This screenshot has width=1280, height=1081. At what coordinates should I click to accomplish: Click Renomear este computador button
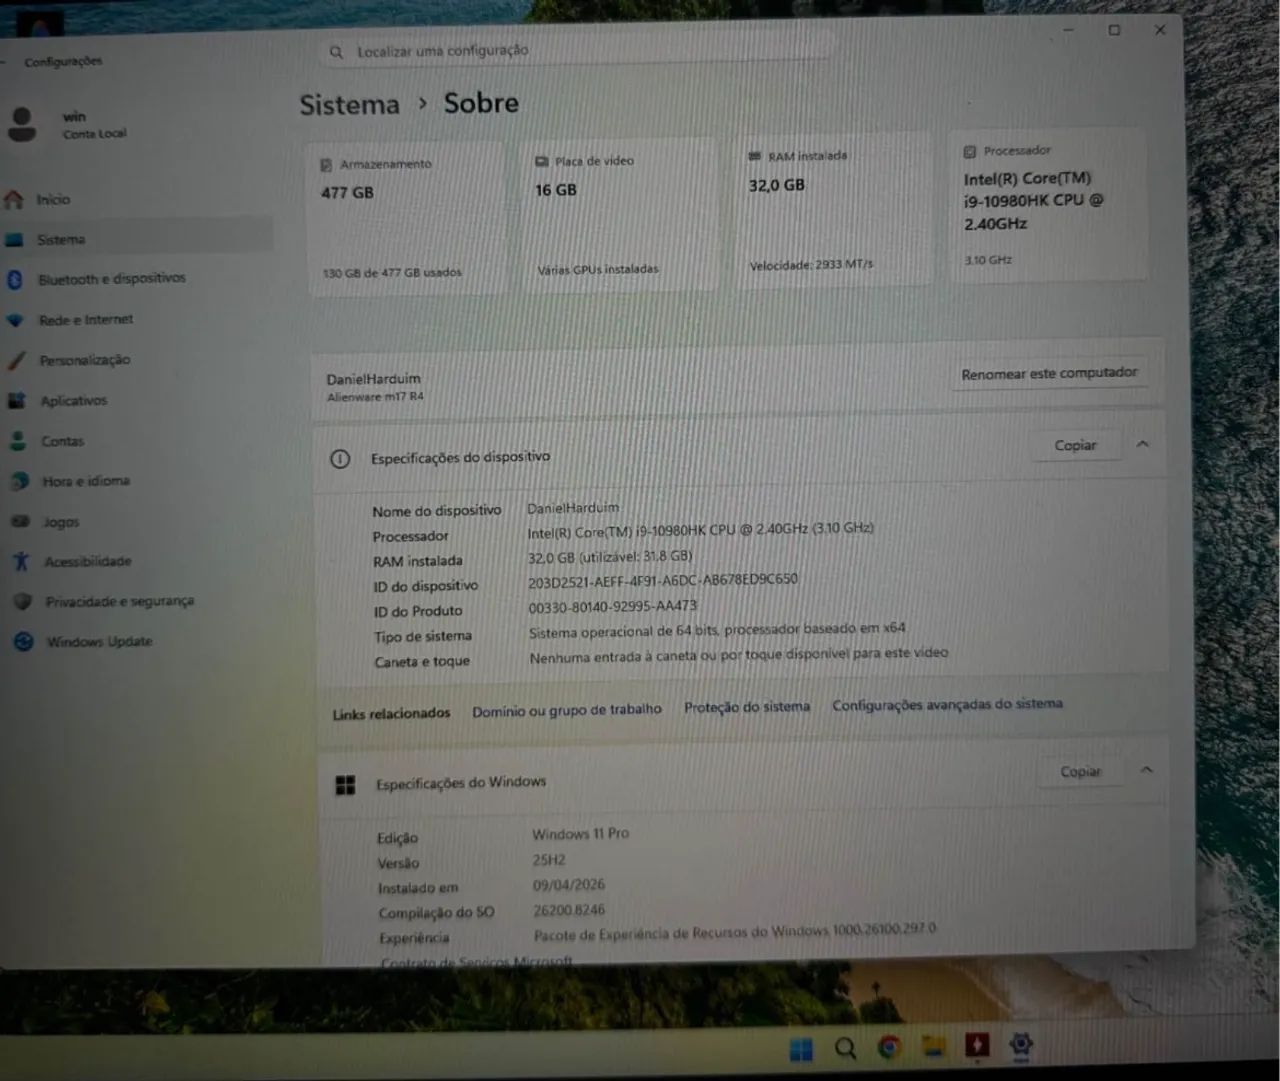point(1049,374)
